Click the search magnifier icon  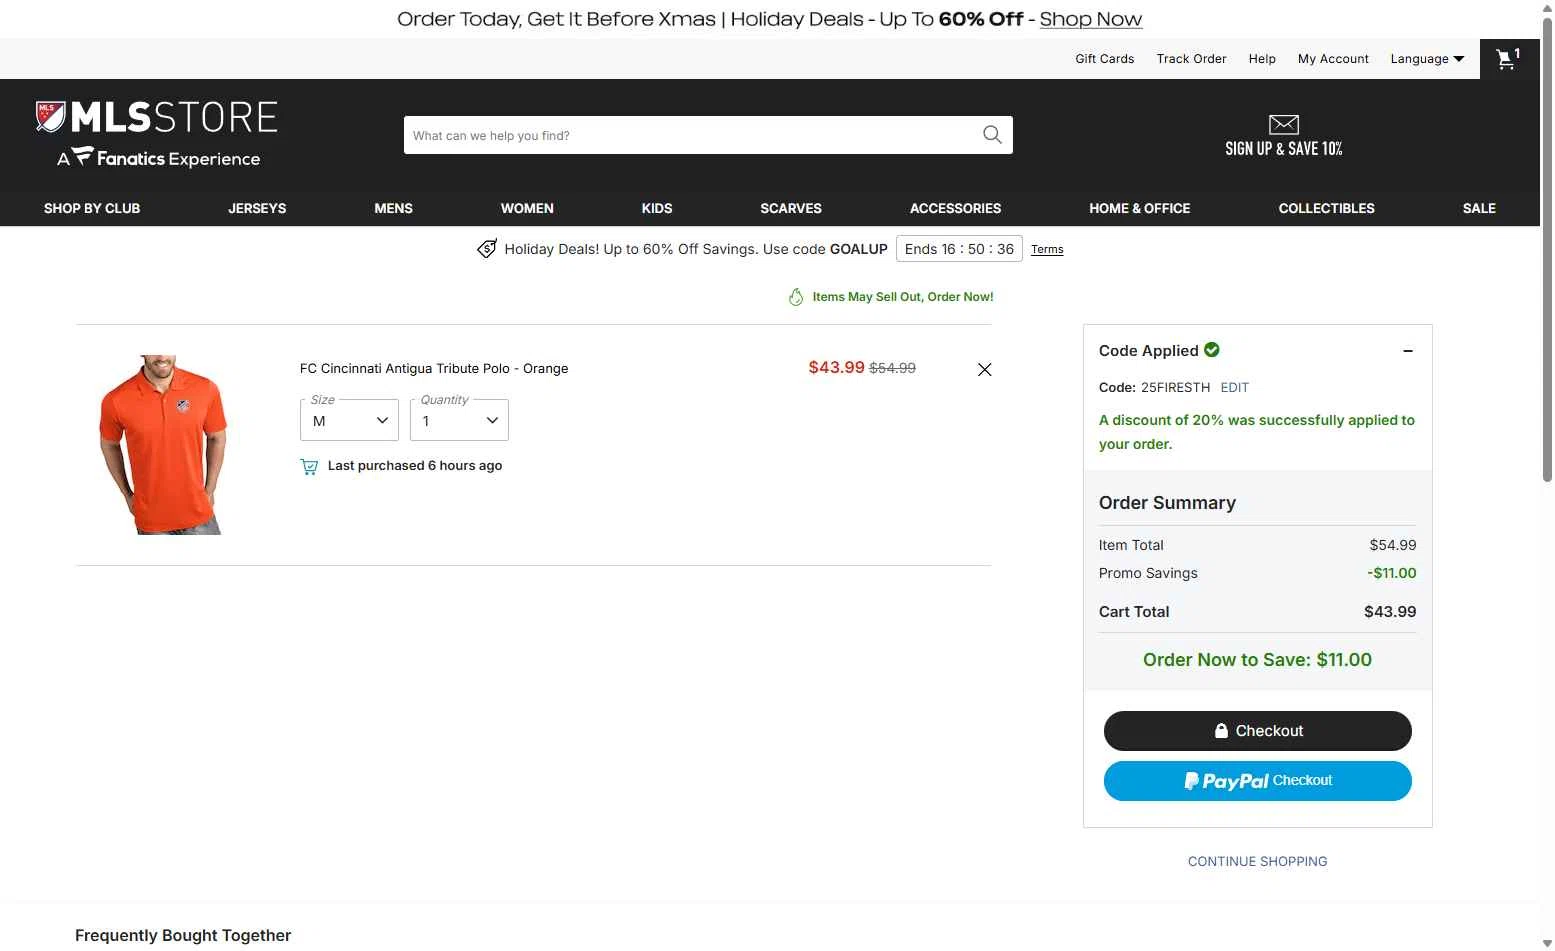992,135
